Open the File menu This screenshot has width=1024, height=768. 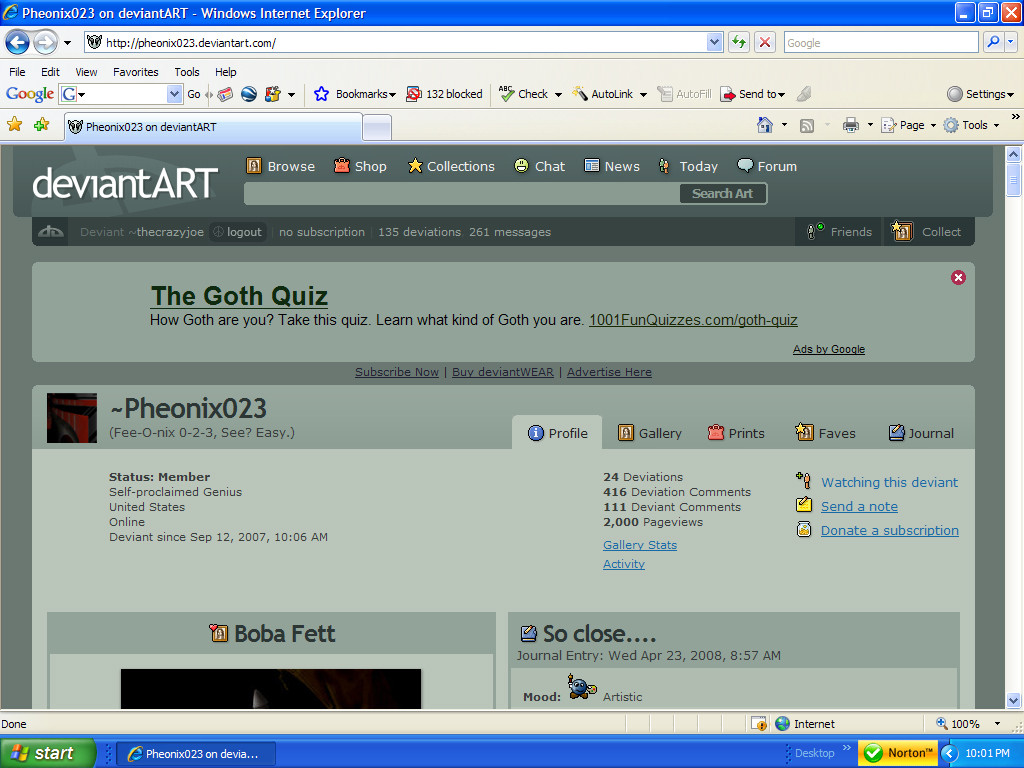(x=17, y=72)
